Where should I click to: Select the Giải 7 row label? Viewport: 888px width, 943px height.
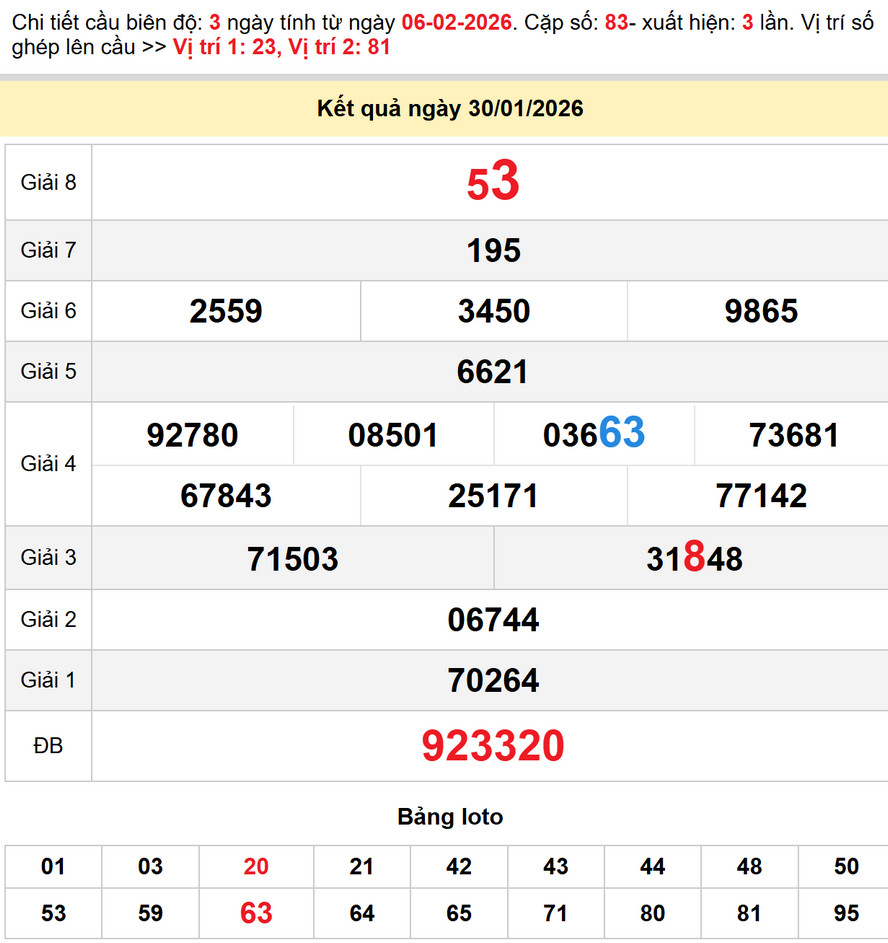[x=47, y=251]
